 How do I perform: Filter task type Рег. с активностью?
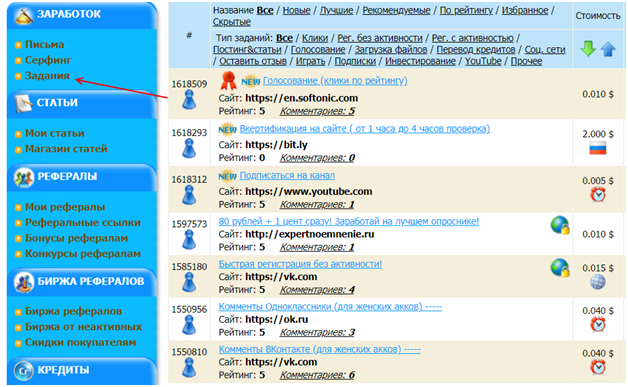pos(473,38)
